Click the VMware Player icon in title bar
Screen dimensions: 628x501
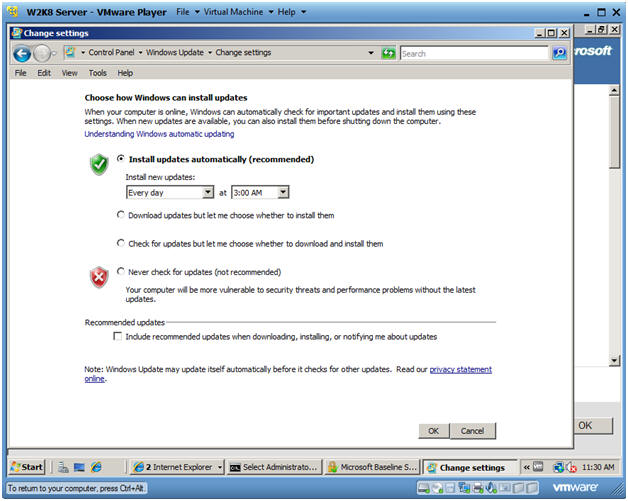point(13,12)
